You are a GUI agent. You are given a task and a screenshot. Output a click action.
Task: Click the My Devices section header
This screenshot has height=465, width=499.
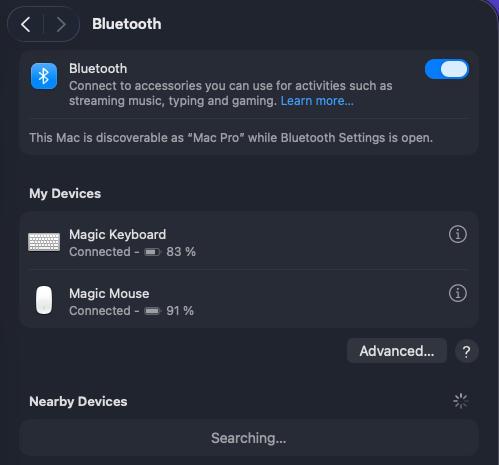point(65,194)
